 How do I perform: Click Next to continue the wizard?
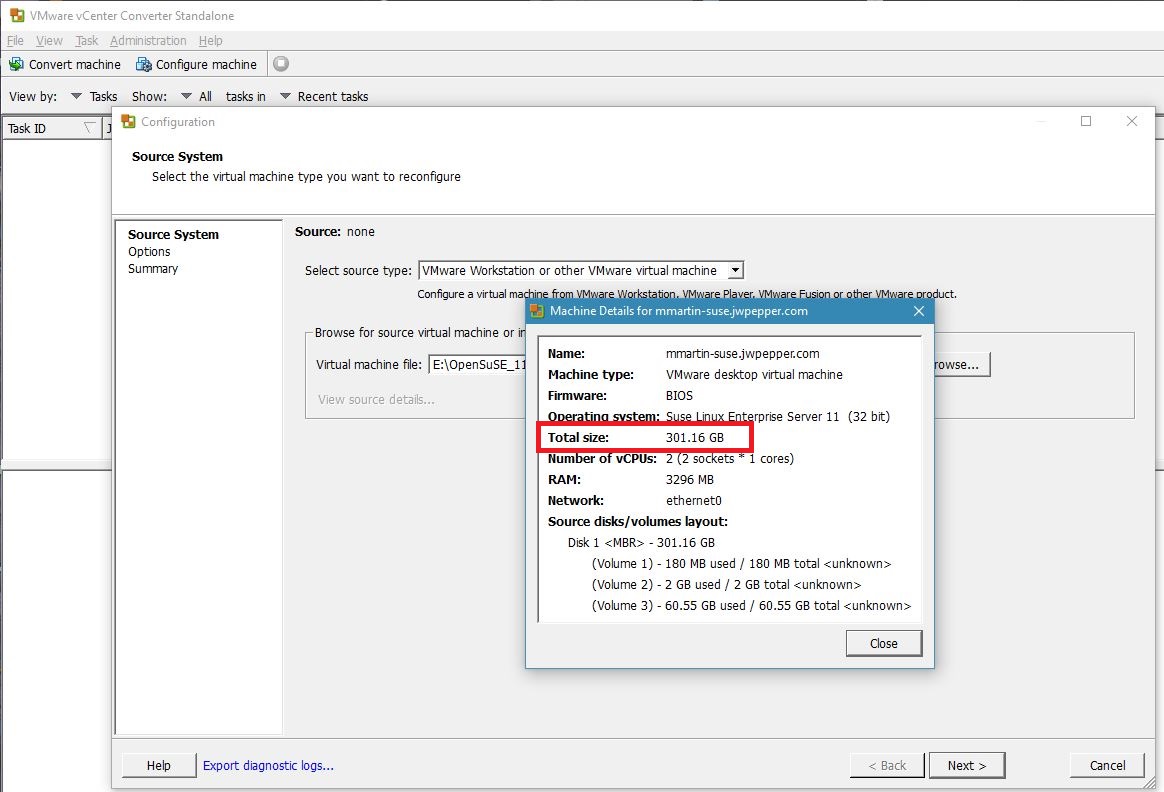coord(966,765)
